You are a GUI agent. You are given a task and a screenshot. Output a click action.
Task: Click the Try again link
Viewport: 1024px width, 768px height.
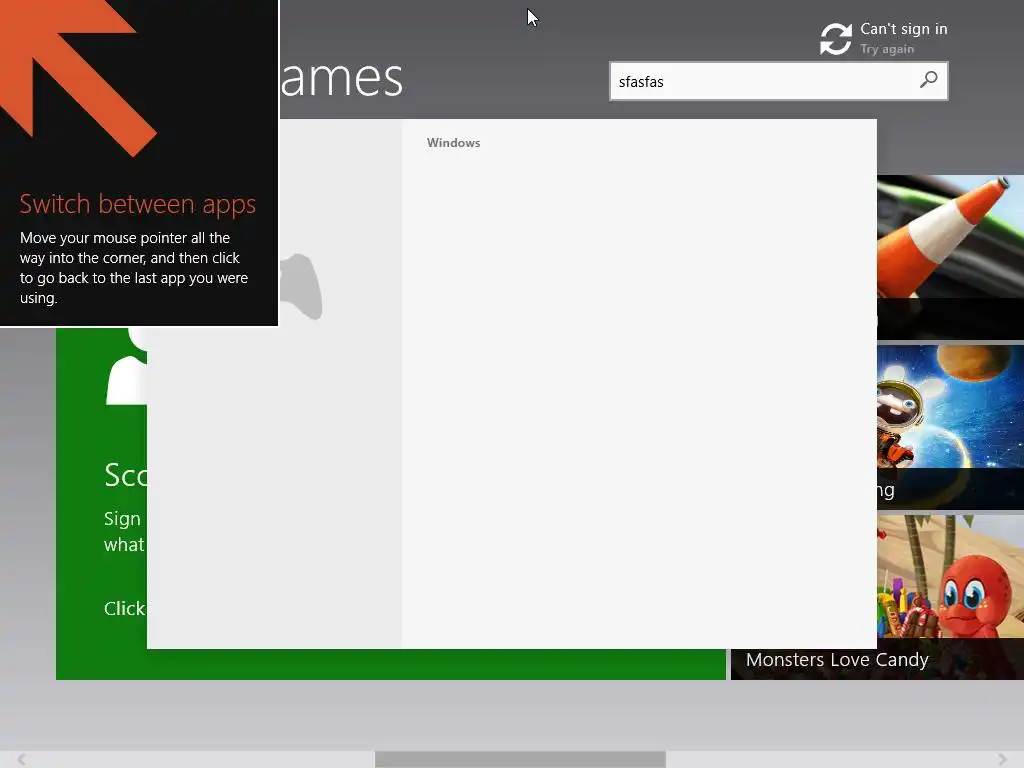pyautogui.click(x=887, y=49)
